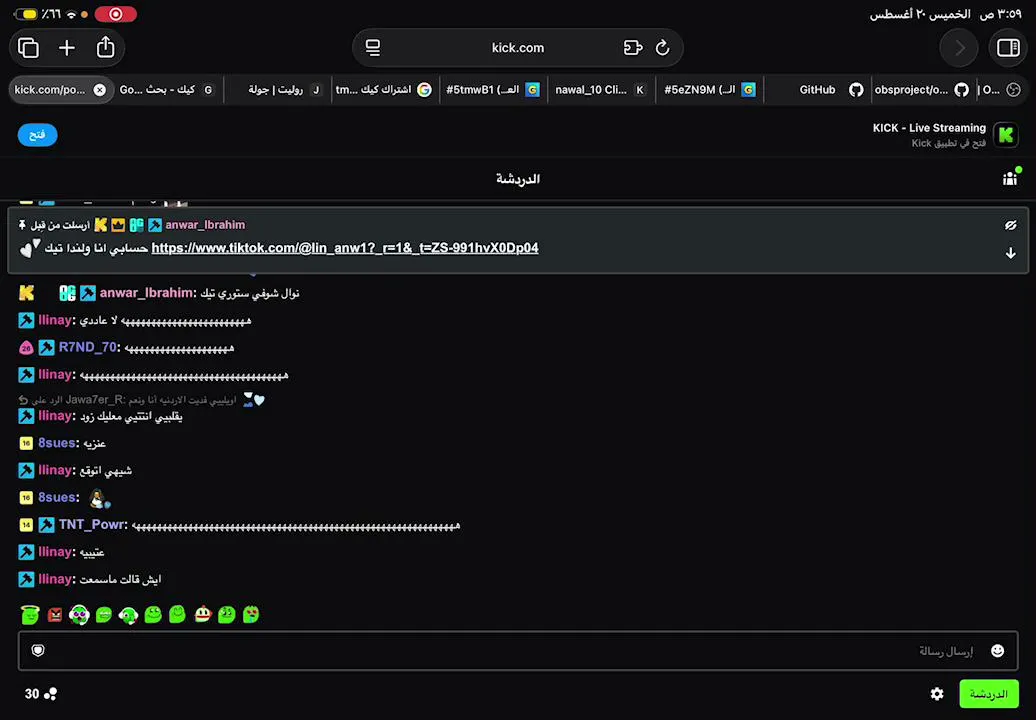Click the llinay username on ايش قالت ماسمعت

(55, 579)
